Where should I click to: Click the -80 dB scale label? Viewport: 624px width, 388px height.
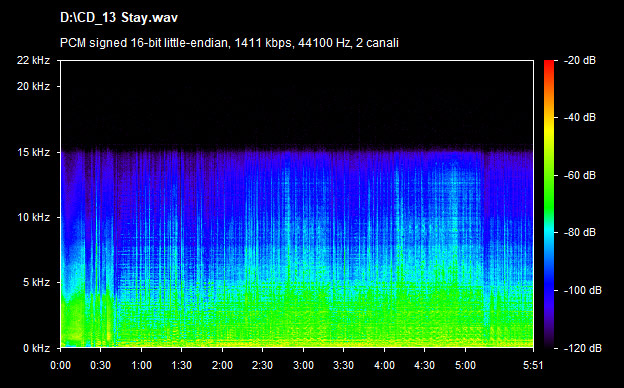pyautogui.click(x=580, y=232)
